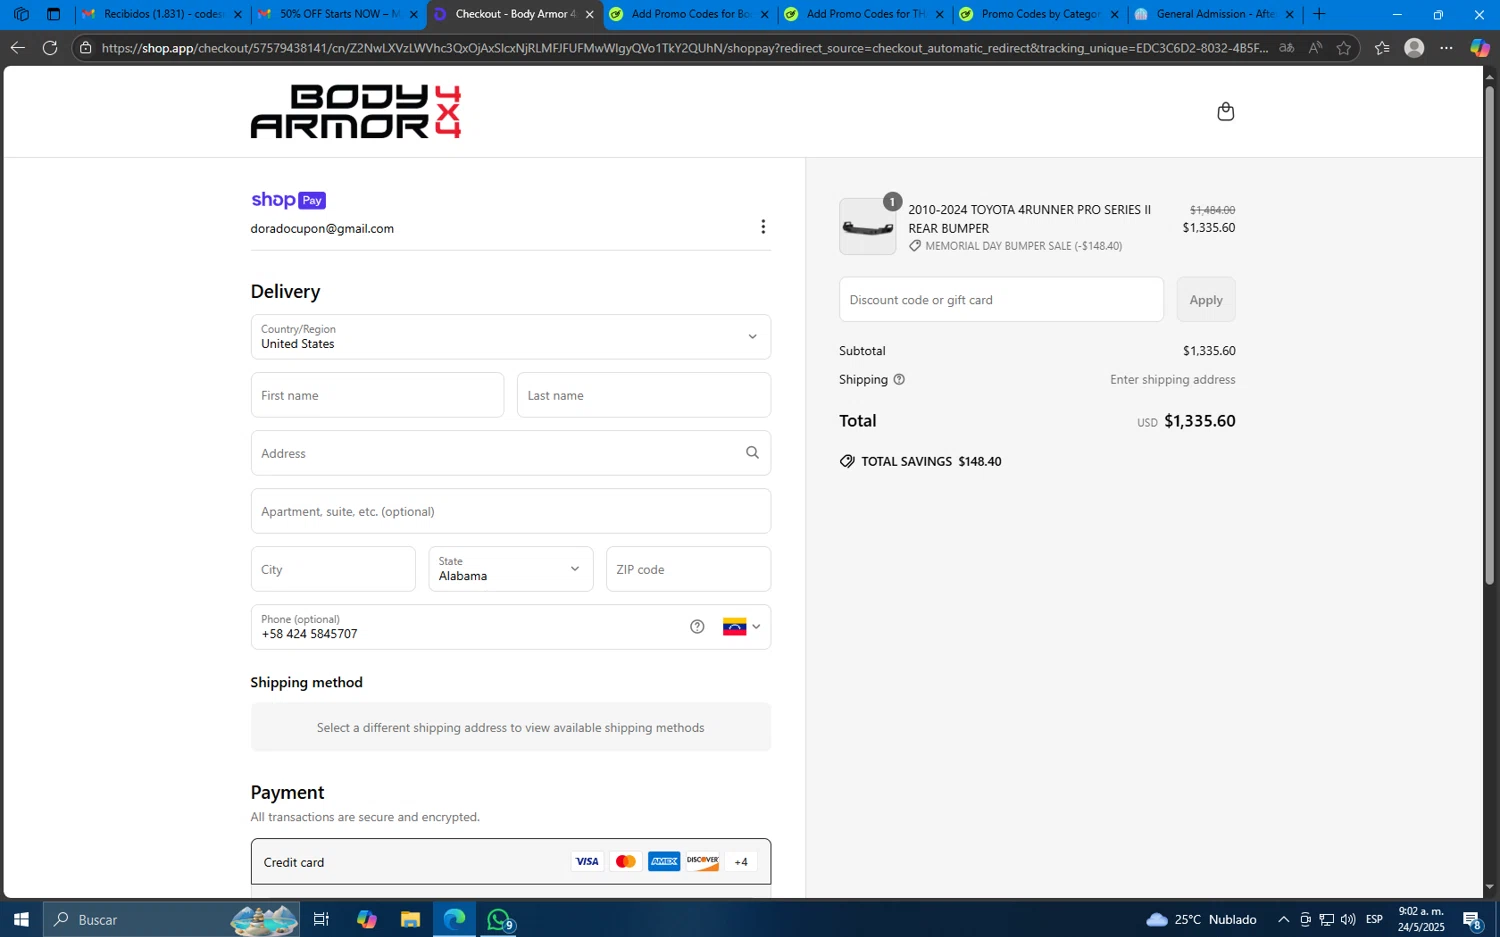Open the browser favorites list icon
The width and height of the screenshot is (1500, 937).
pyautogui.click(x=1382, y=48)
